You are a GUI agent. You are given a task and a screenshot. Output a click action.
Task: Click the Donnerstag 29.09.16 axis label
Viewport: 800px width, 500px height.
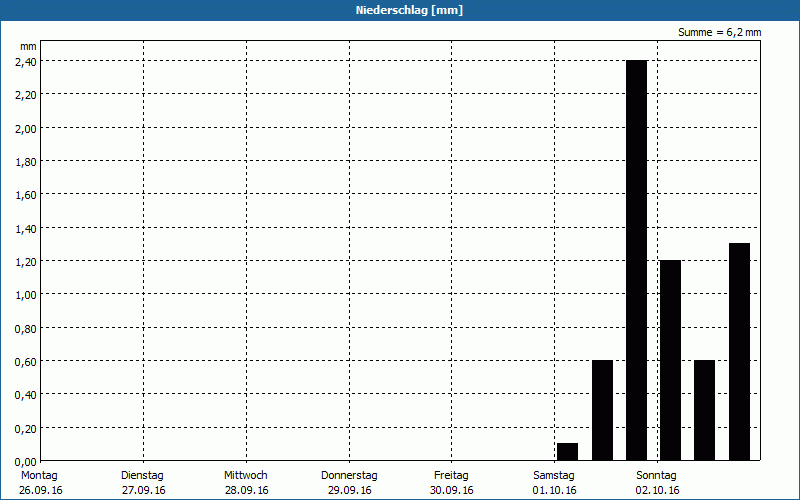[x=349, y=482]
